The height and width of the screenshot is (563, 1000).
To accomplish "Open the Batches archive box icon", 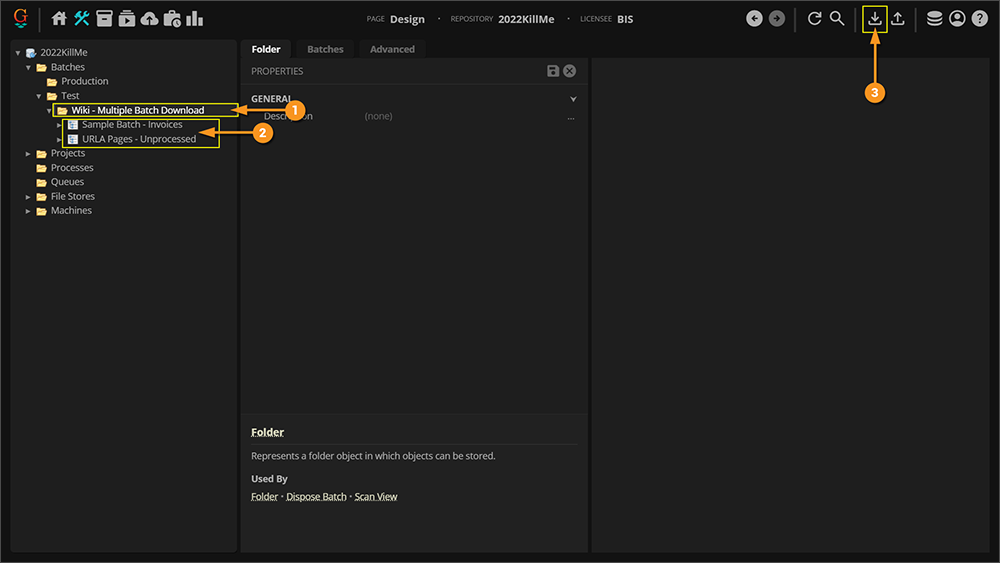I will [x=104, y=18].
